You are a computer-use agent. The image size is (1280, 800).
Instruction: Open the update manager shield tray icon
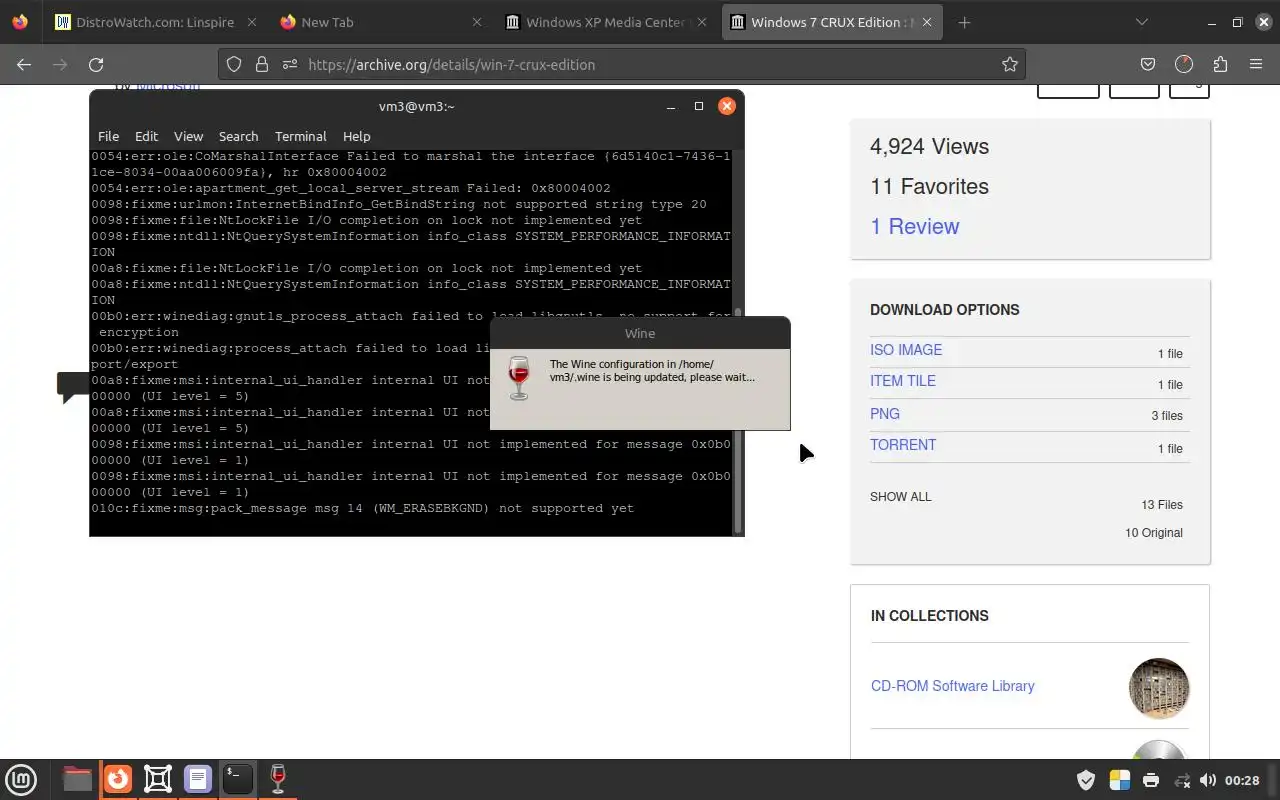pyautogui.click(x=1086, y=780)
